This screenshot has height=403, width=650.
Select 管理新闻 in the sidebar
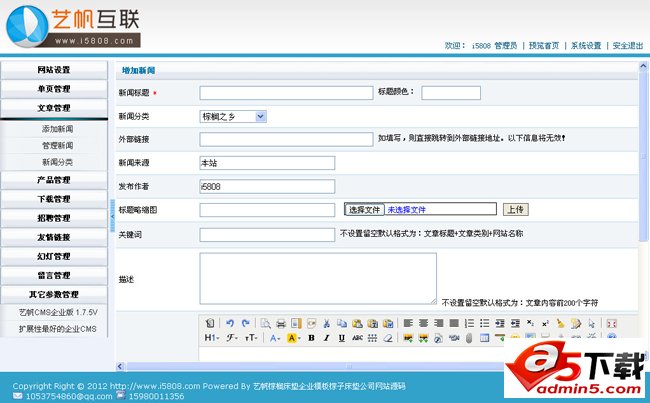point(57,145)
